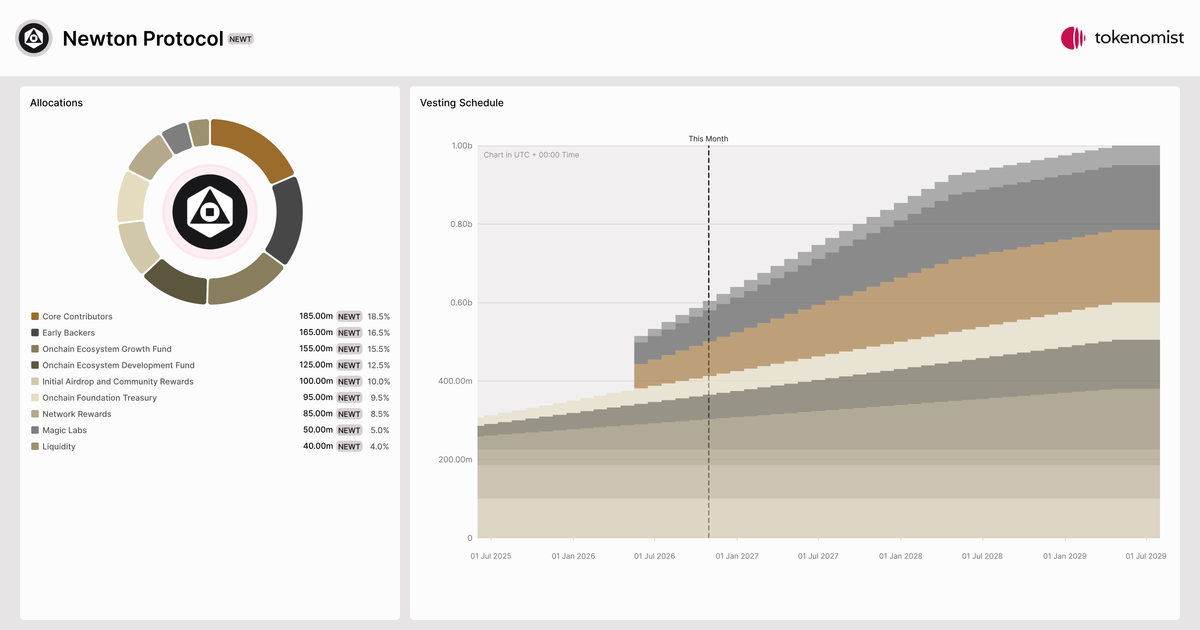The height and width of the screenshot is (630, 1200).
Task: Click the Allocations panel heading
Action: point(56,103)
